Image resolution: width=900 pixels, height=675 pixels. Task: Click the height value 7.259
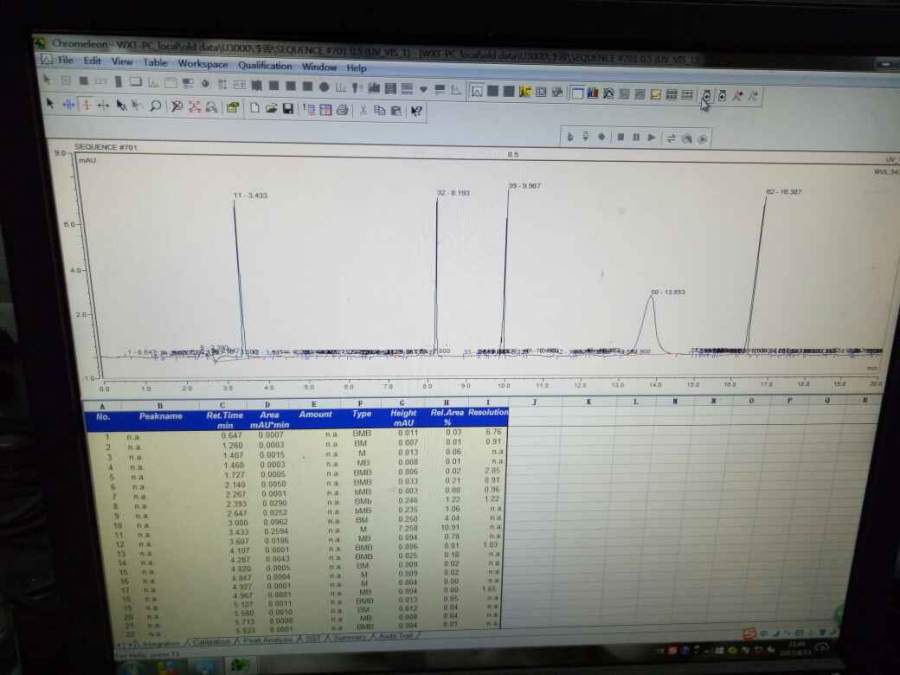[x=408, y=528]
